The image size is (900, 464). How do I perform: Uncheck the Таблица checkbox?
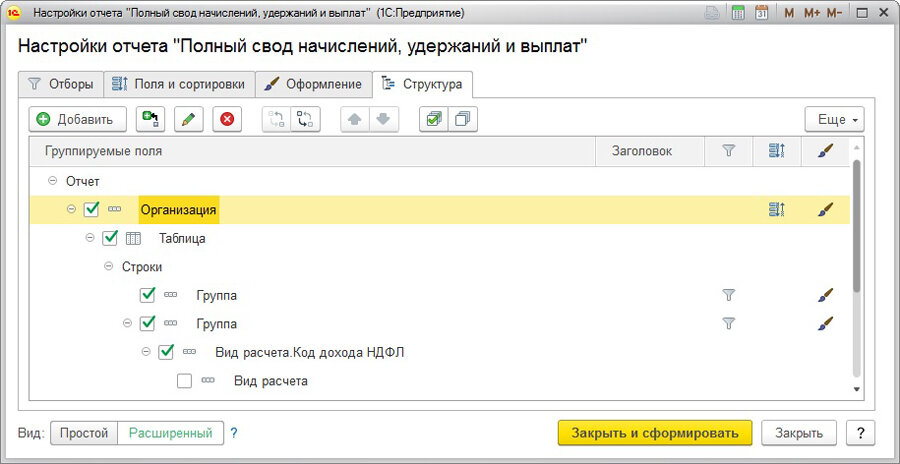(x=110, y=238)
